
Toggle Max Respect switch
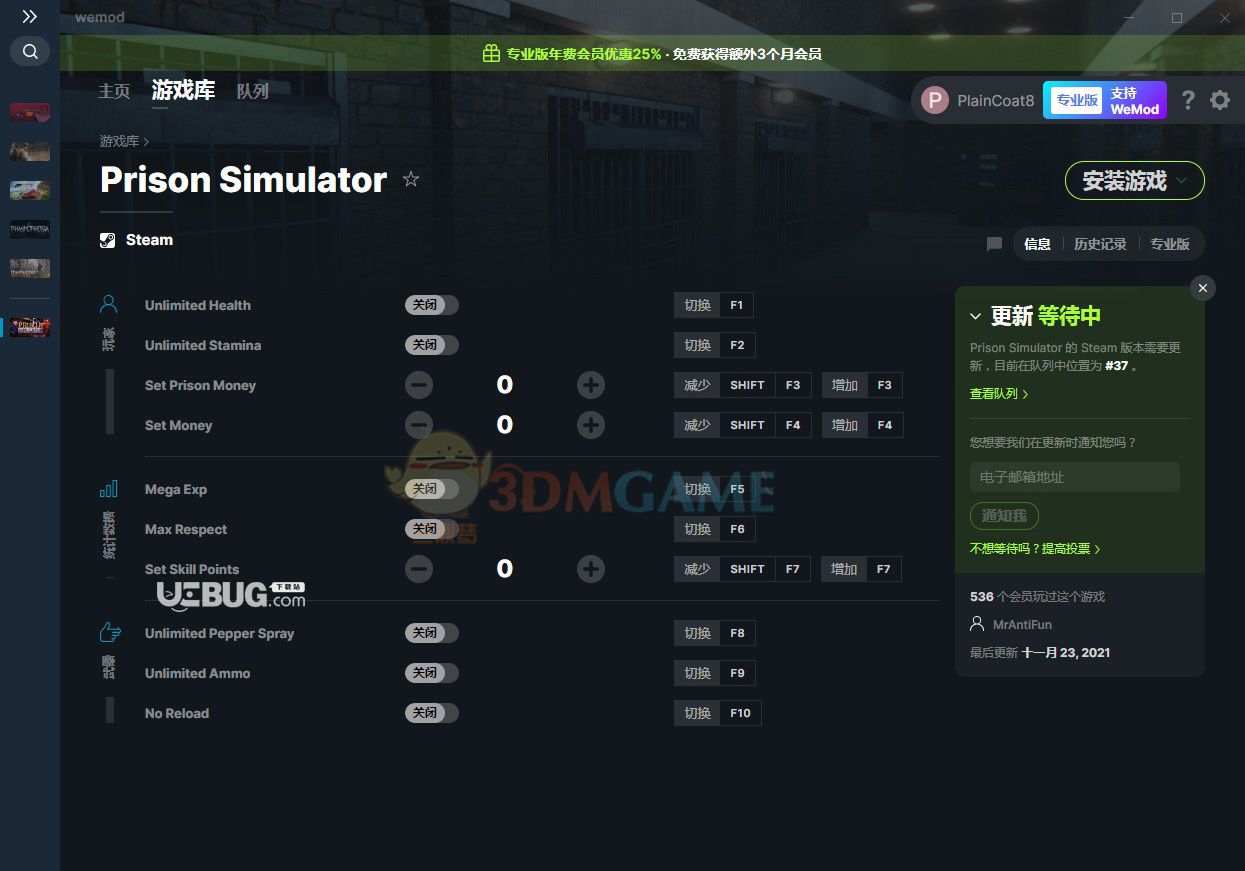(x=432, y=529)
